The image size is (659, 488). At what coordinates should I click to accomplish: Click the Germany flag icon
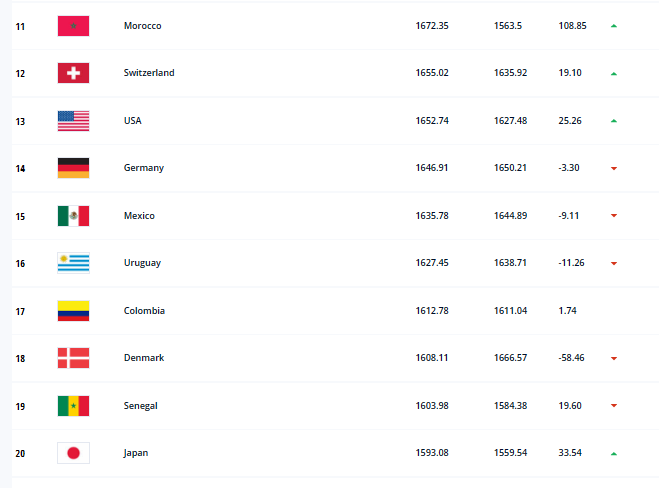pos(73,168)
